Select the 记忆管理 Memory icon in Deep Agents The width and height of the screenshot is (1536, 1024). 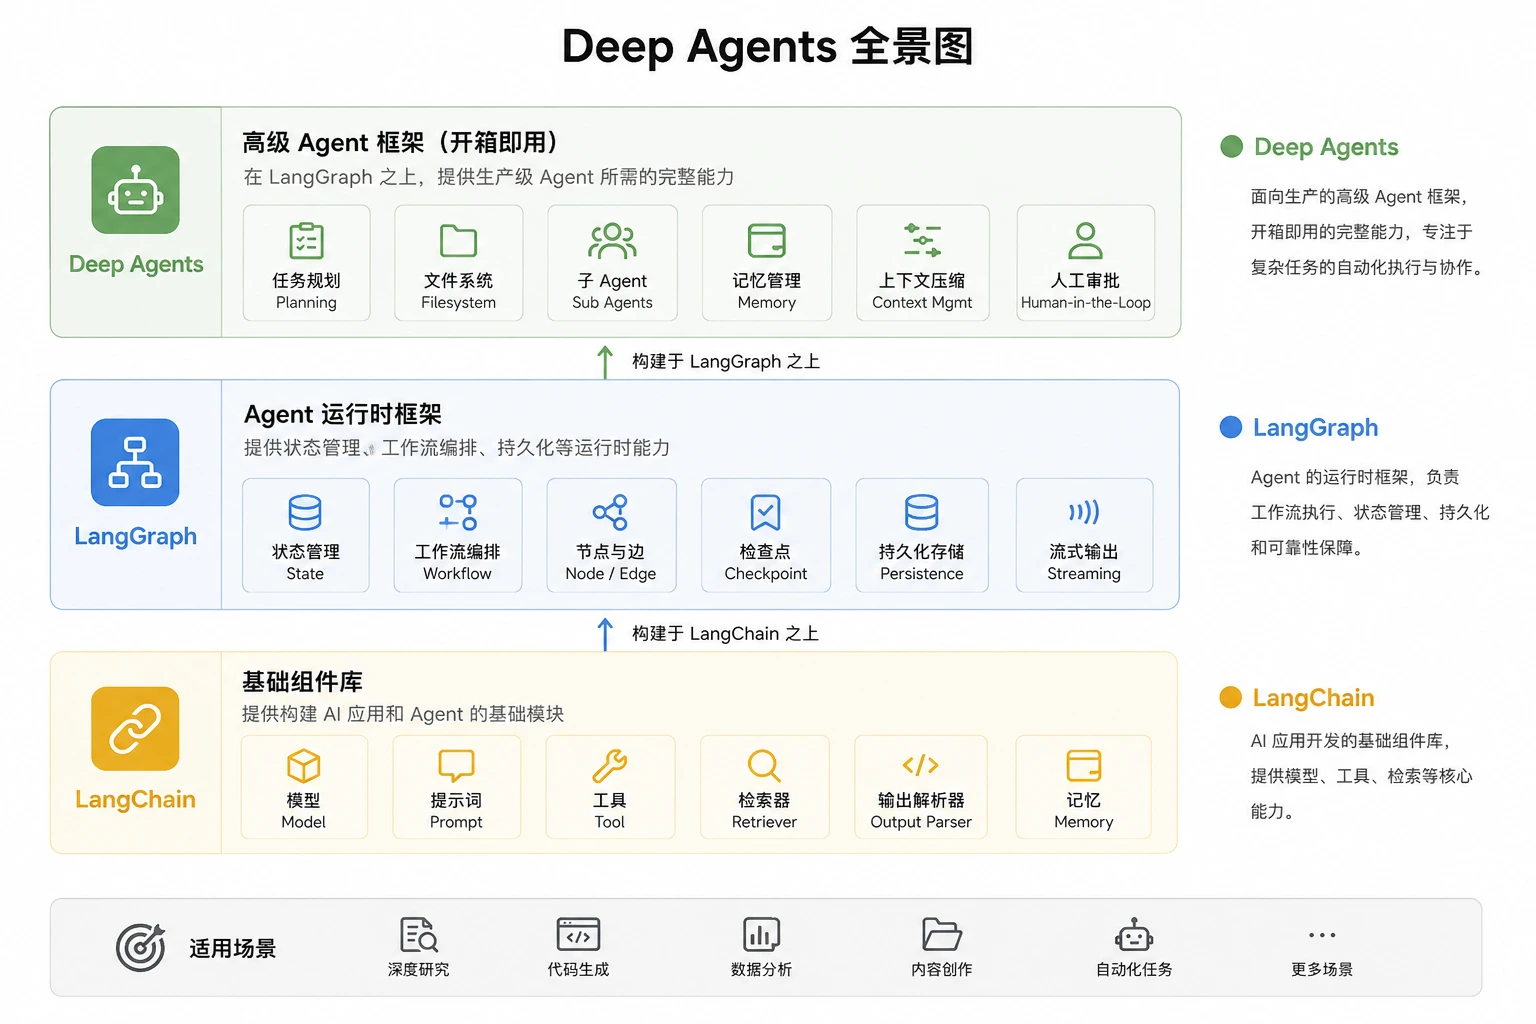coord(767,241)
